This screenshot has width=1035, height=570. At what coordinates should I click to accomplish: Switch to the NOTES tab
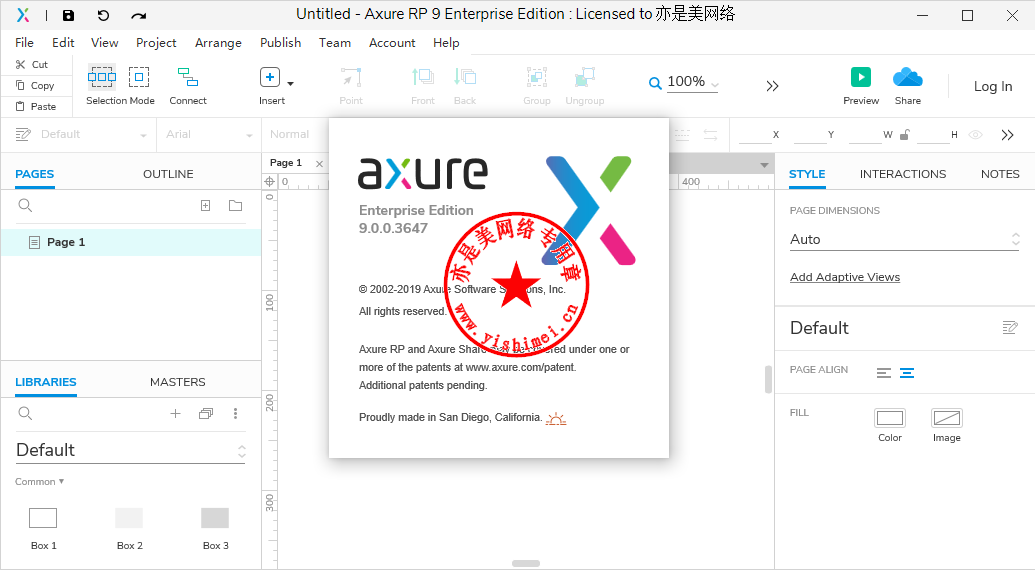click(x=1000, y=174)
